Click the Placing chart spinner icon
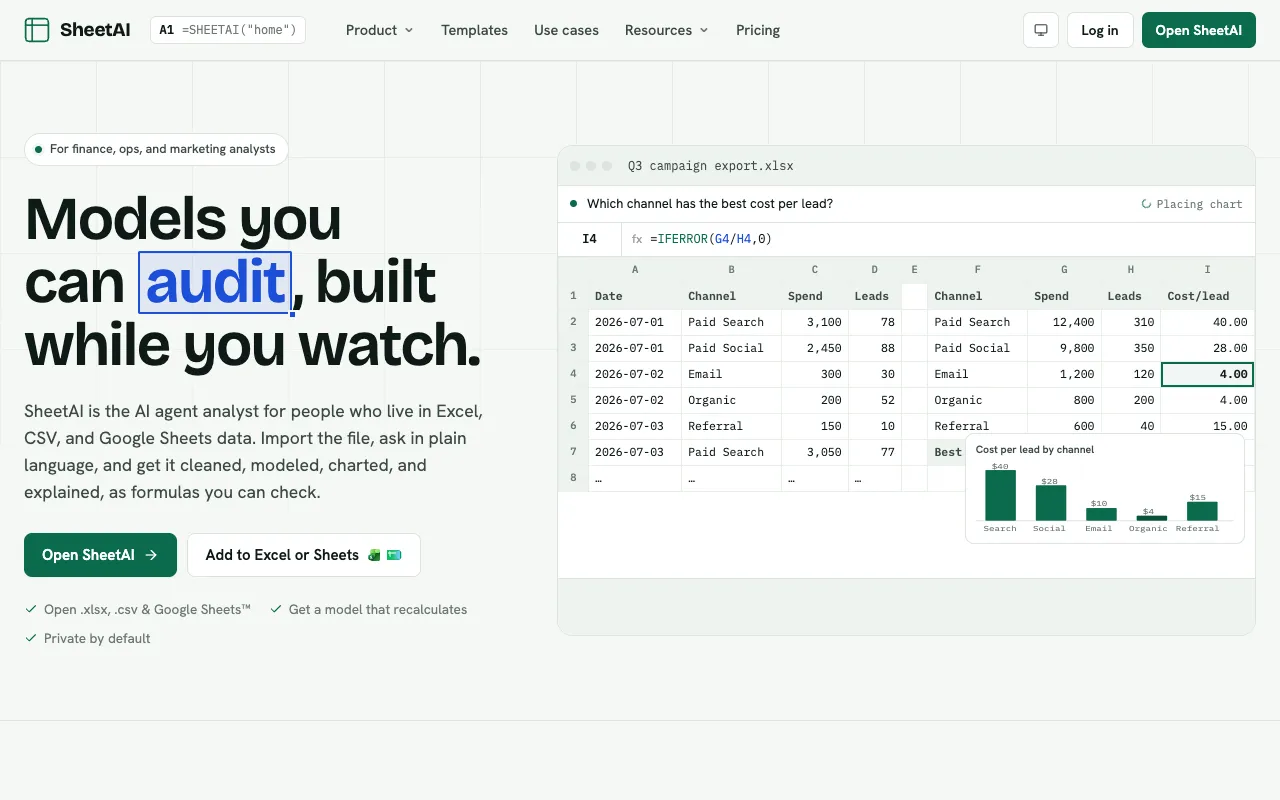The image size is (1280, 800). (x=1147, y=204)
